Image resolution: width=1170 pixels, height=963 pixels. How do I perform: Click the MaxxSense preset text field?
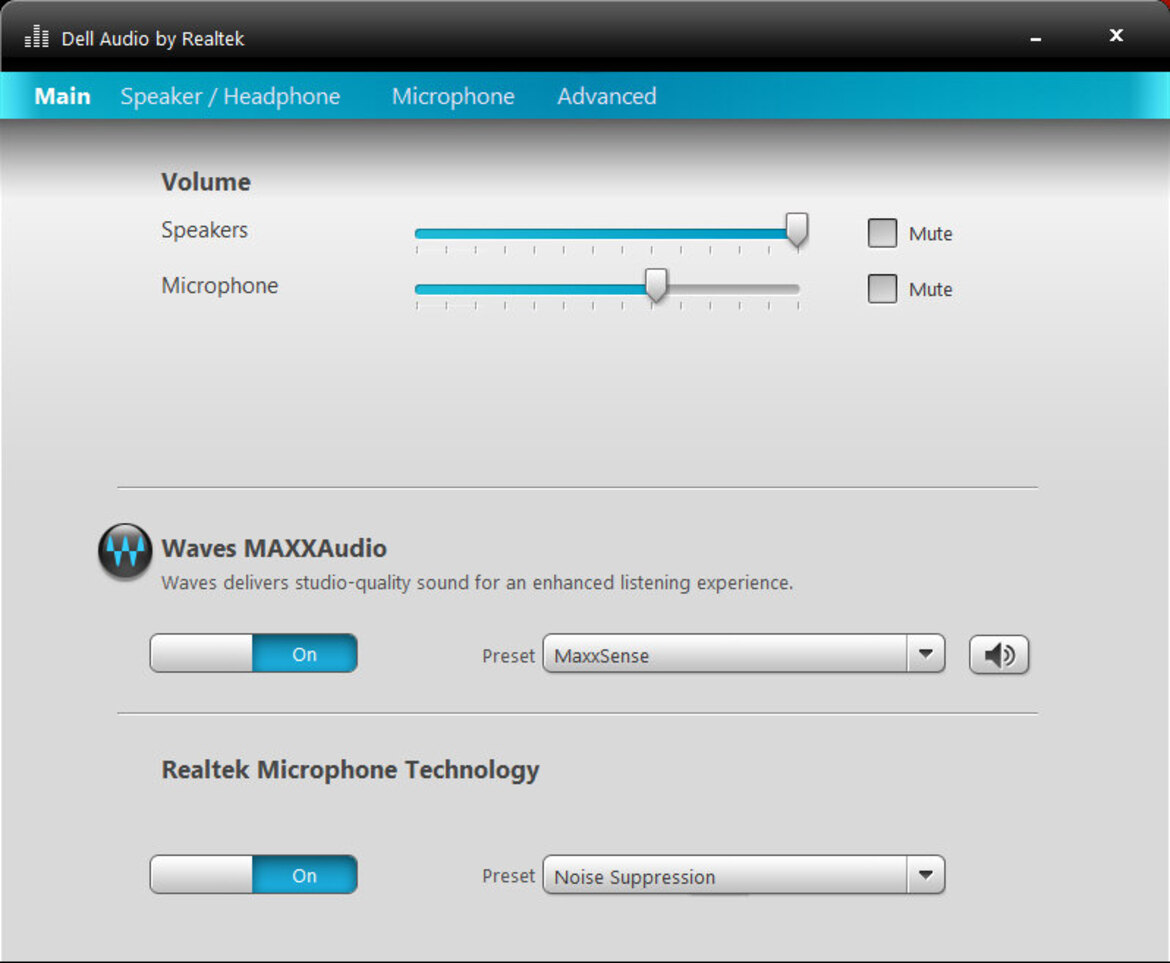click(x=725, y=654)
